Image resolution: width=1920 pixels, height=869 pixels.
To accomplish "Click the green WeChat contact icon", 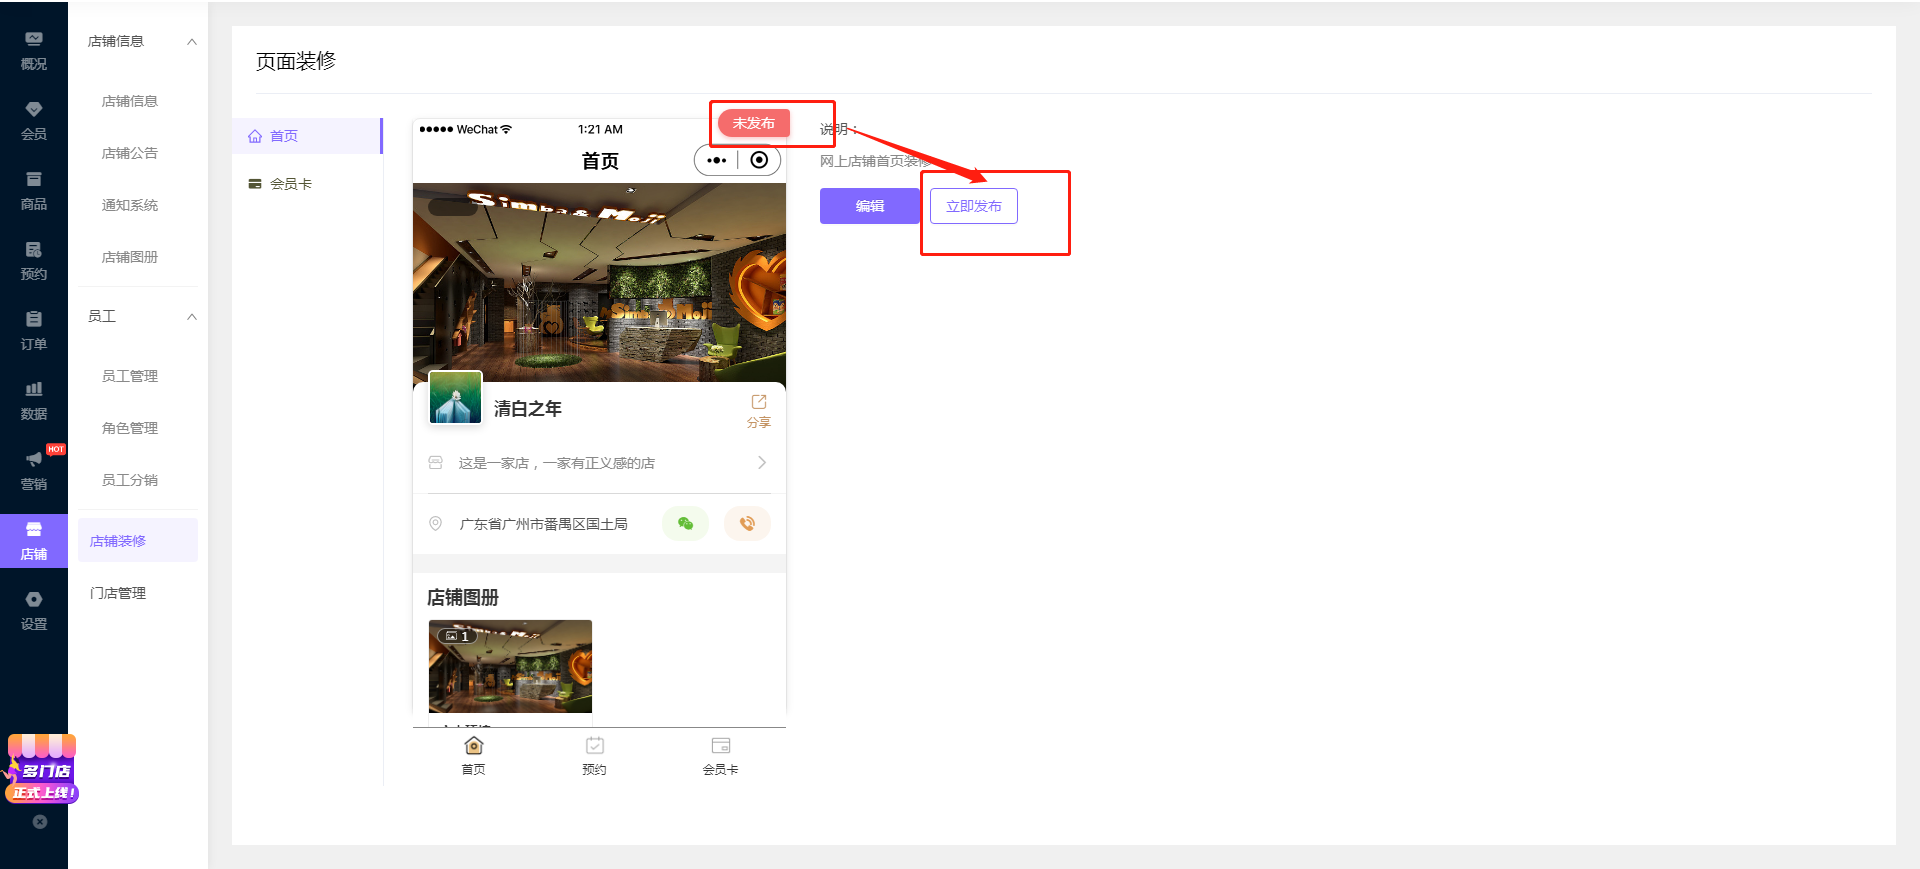I will click(x=685, y=523).
